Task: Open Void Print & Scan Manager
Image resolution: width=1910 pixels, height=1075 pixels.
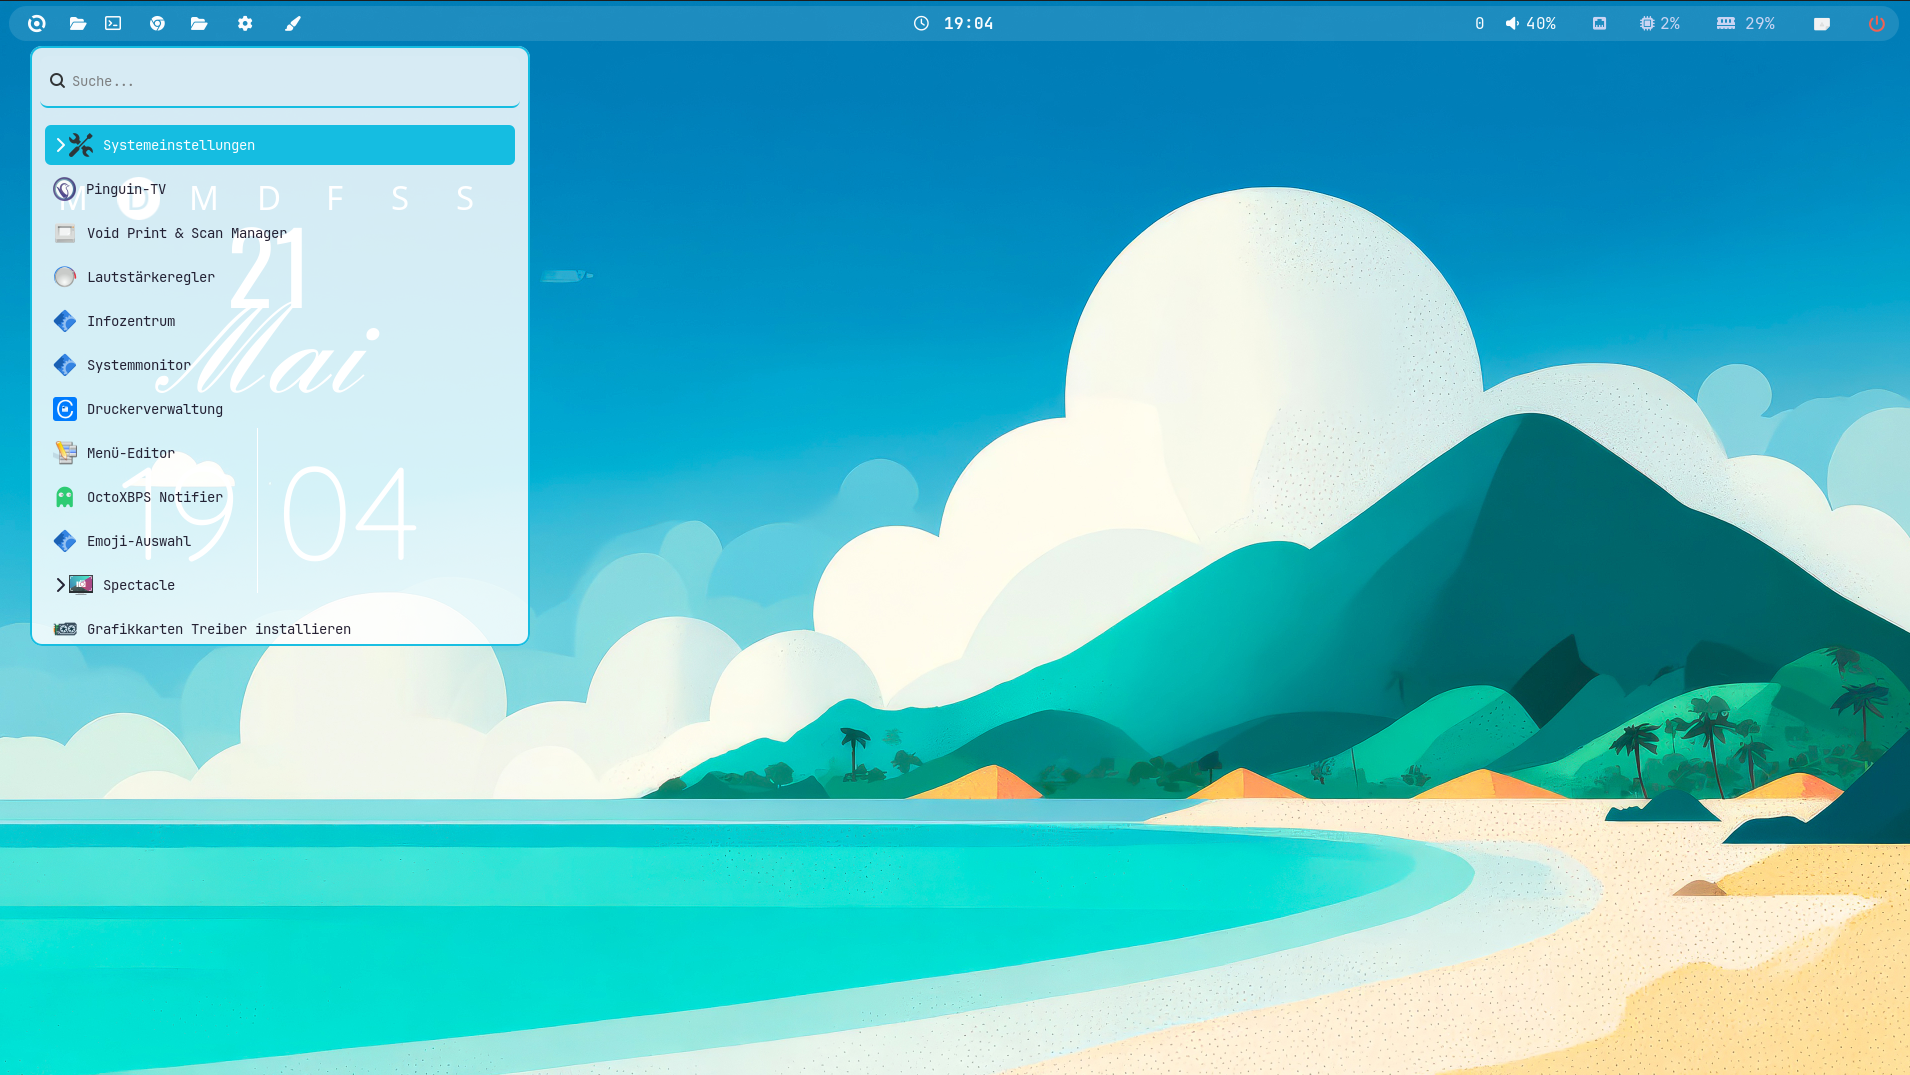Action: point(280,233)
